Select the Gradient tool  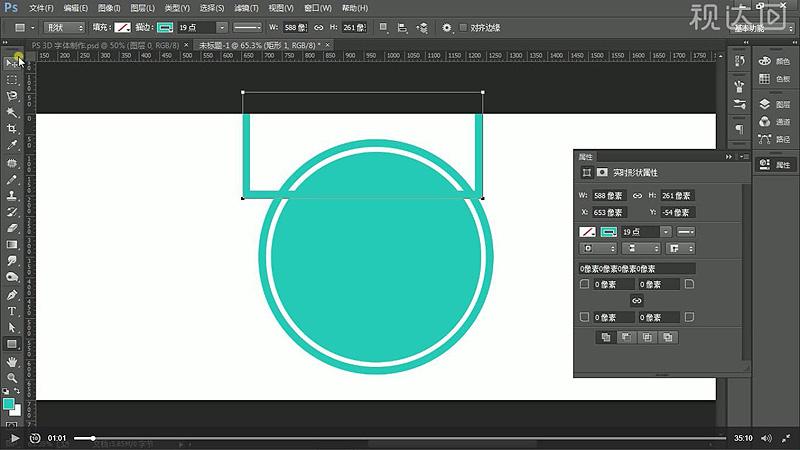click(11, 244)
